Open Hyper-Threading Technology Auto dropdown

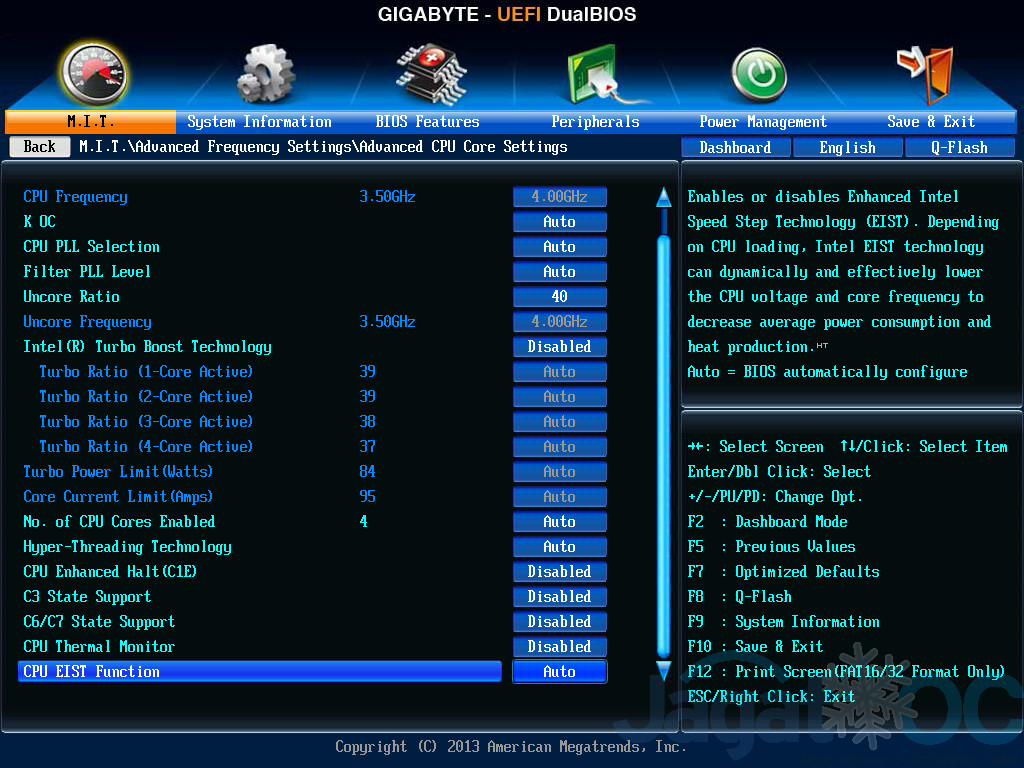559,547
